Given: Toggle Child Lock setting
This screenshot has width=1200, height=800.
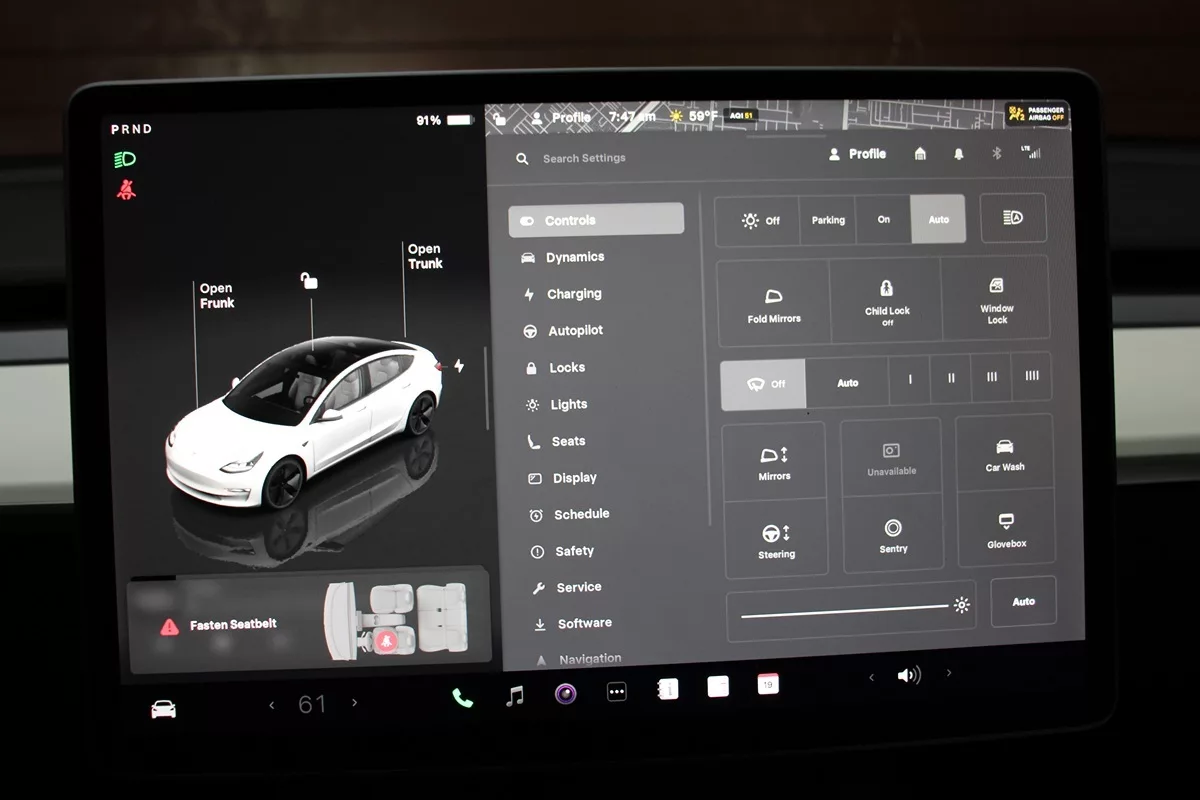Looking at the screenshot, I should (887, 301).
